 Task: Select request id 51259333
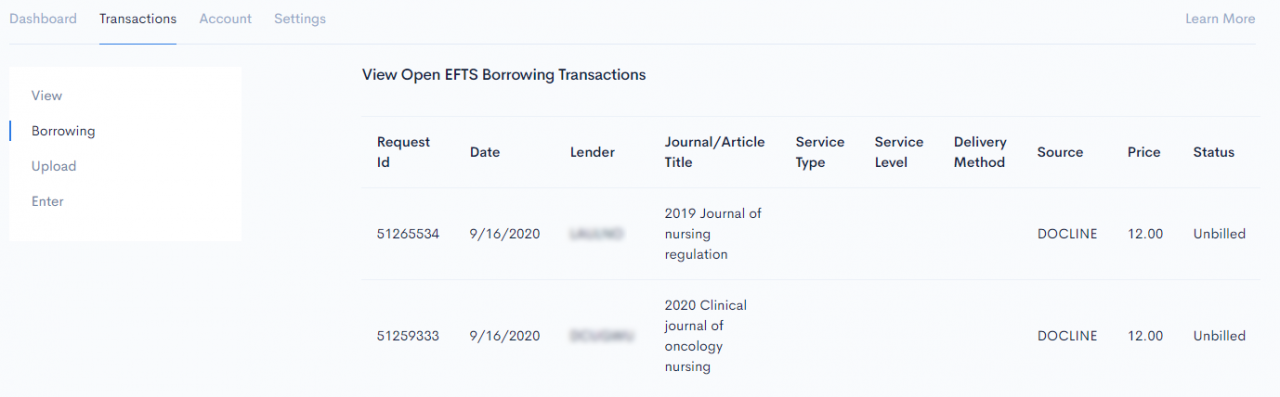(x=408, y=336)
